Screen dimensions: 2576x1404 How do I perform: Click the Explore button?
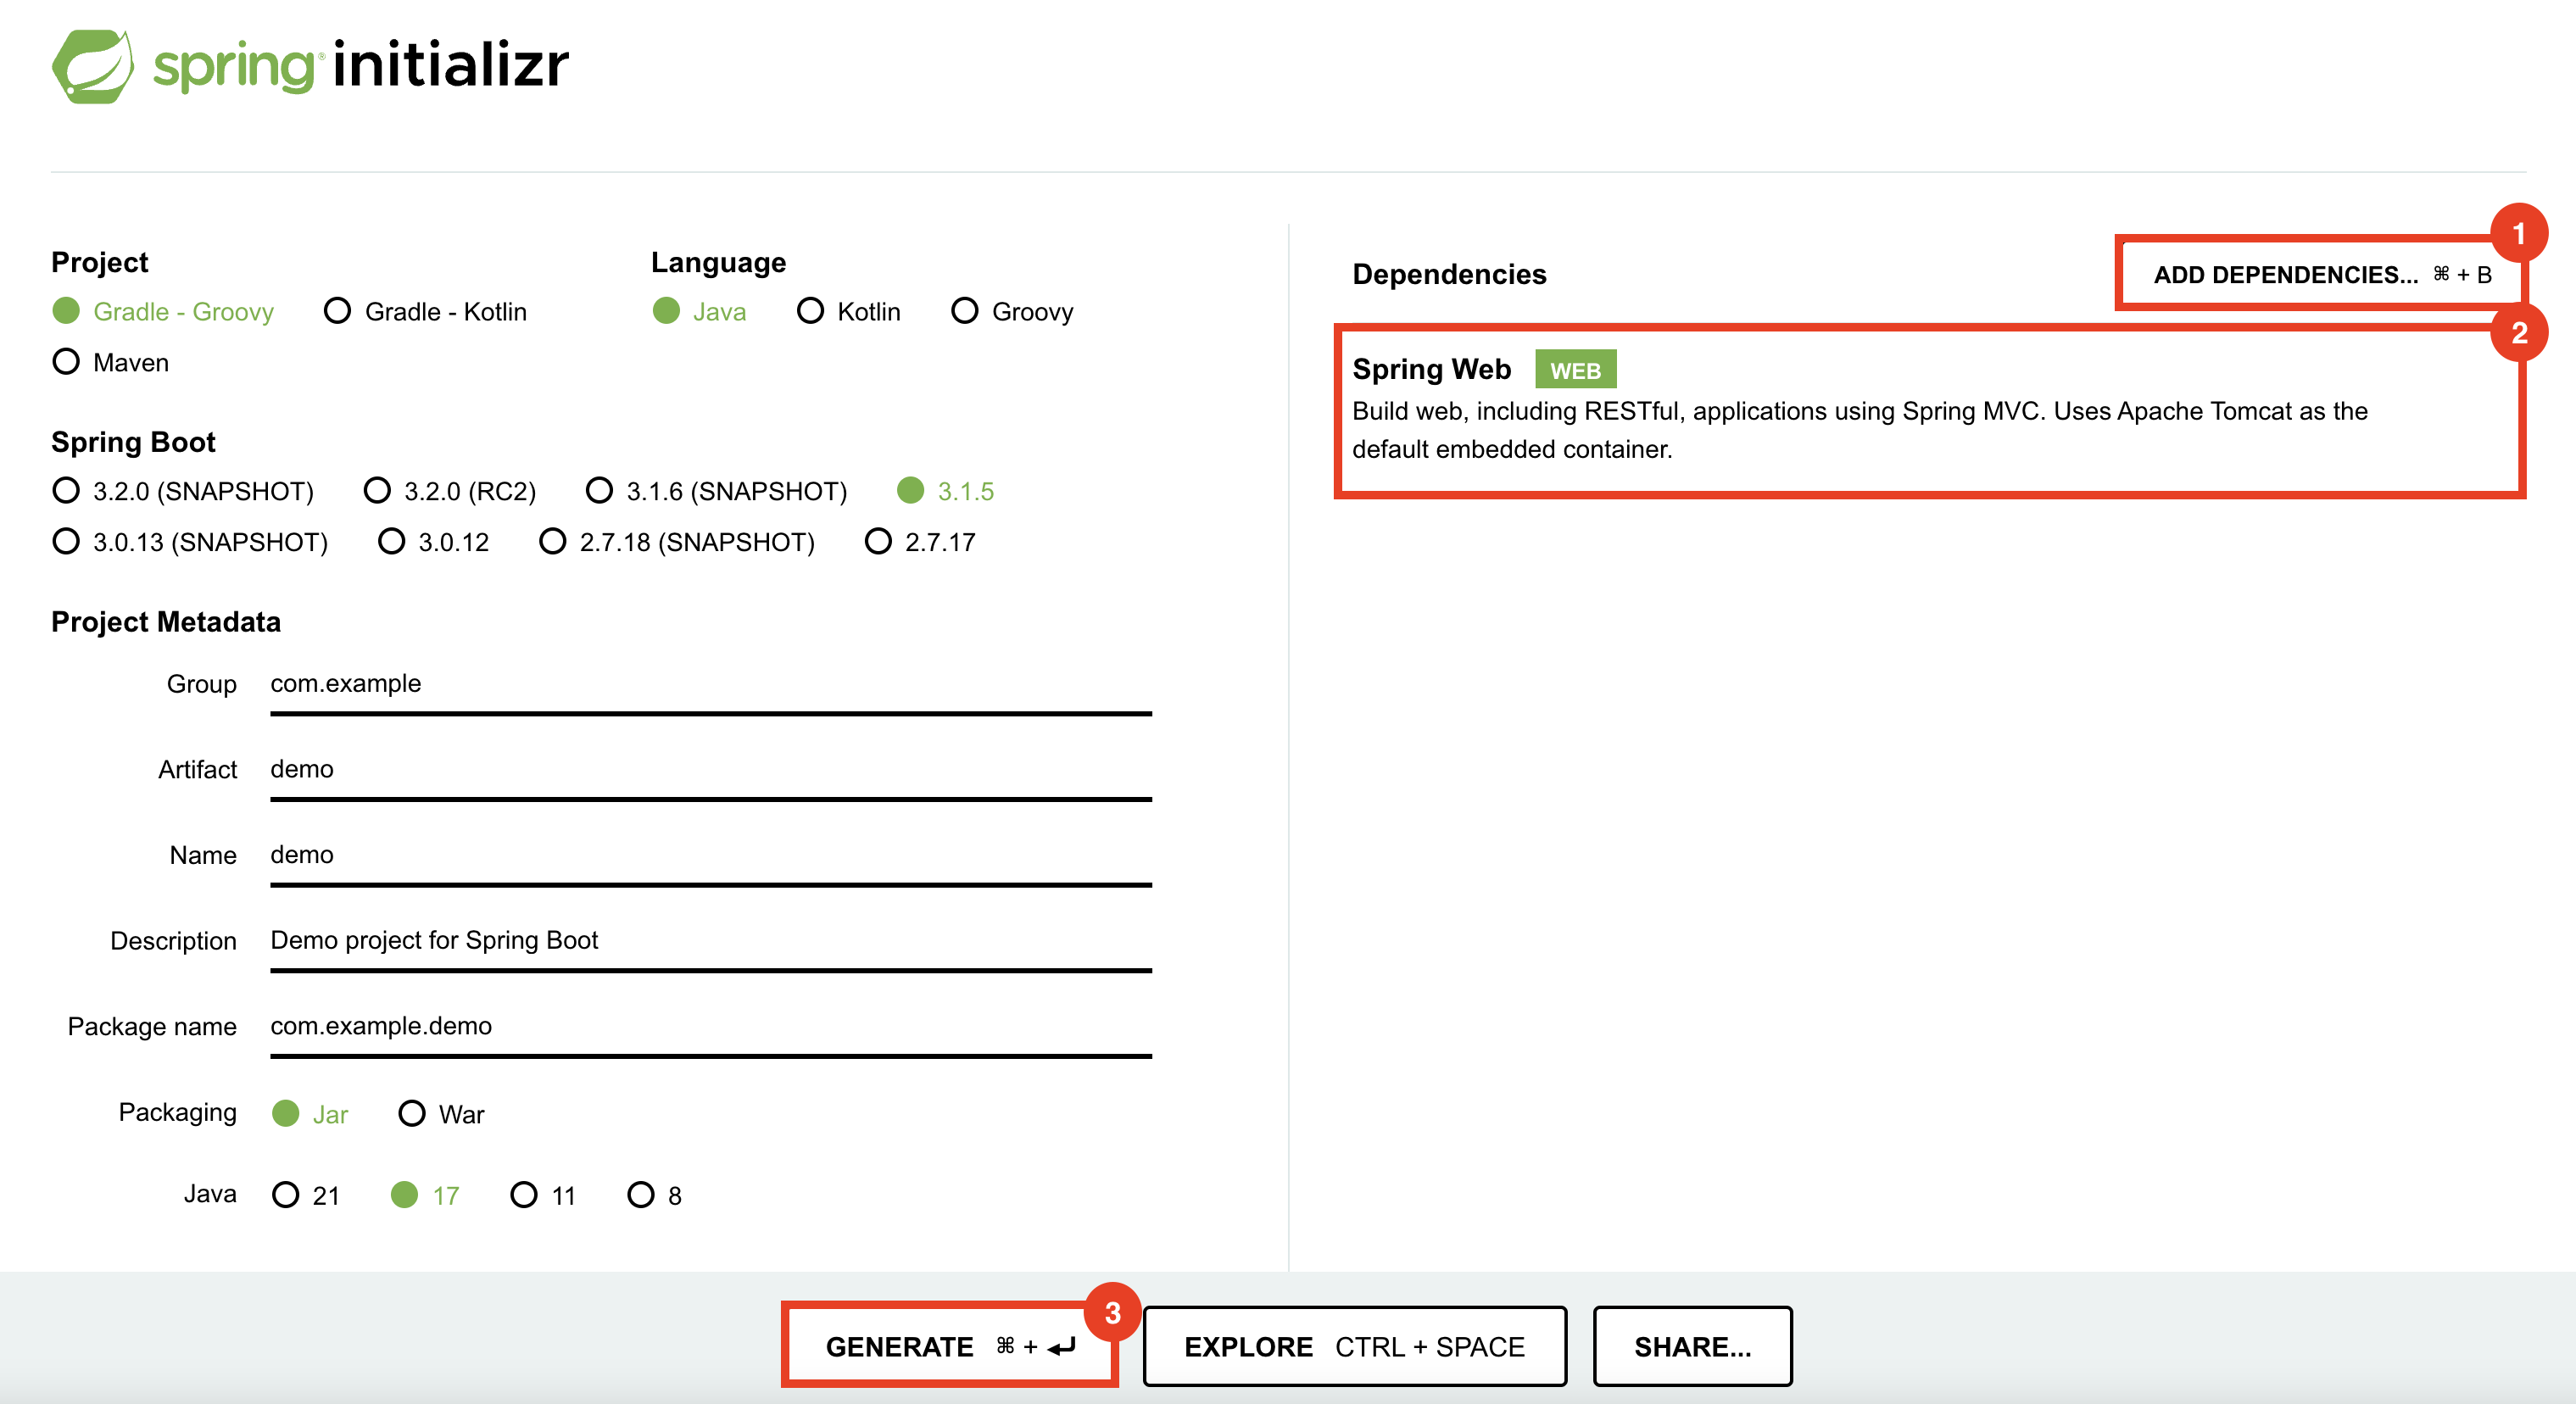tap(1354, 1347)
